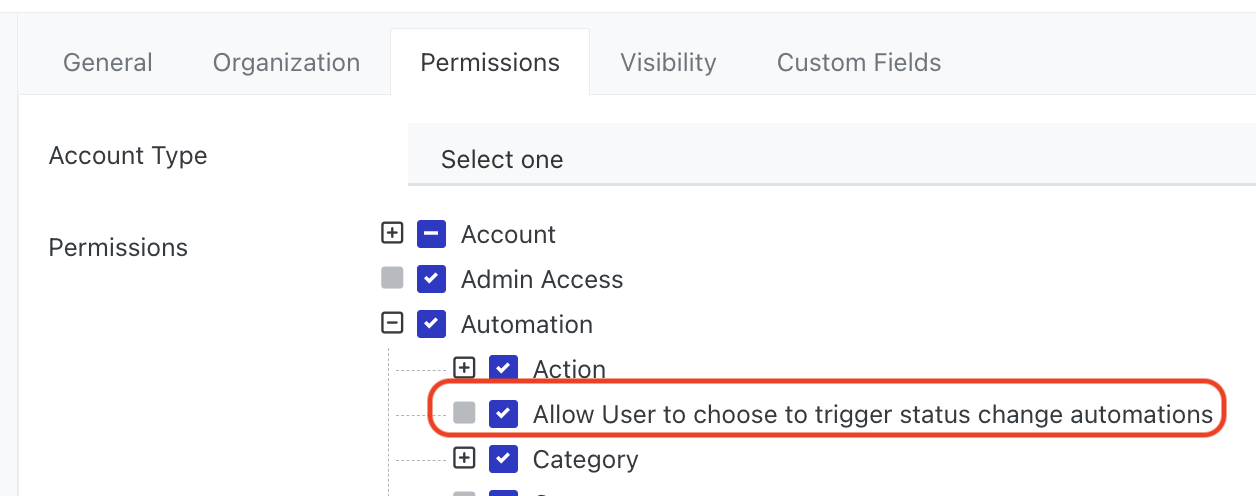Image resolution: width=1256 pixels, height=496 pixels.
Task: Open the Account Type dropdown
Action: coord(830,159)
